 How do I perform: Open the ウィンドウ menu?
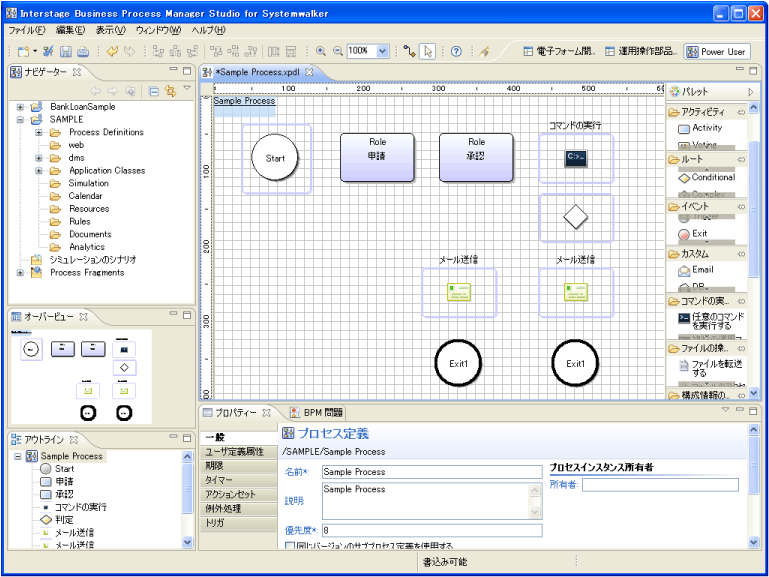[158, 30]
